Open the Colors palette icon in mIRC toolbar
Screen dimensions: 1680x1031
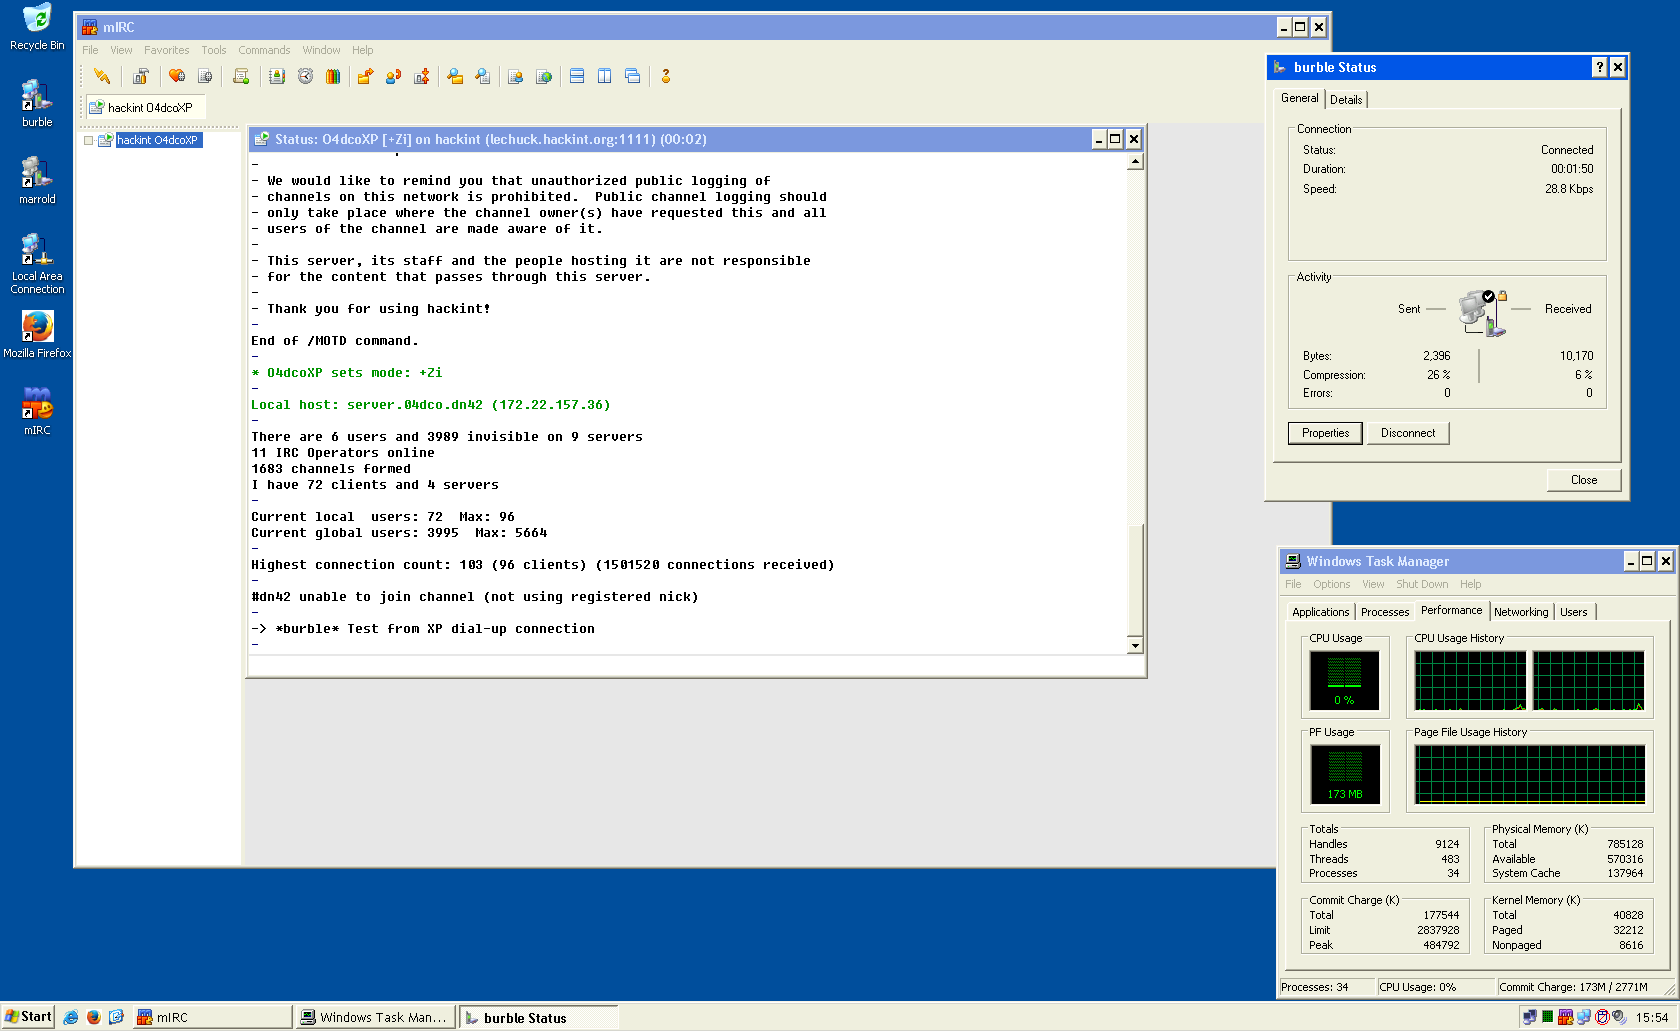(x=333, y=76)
